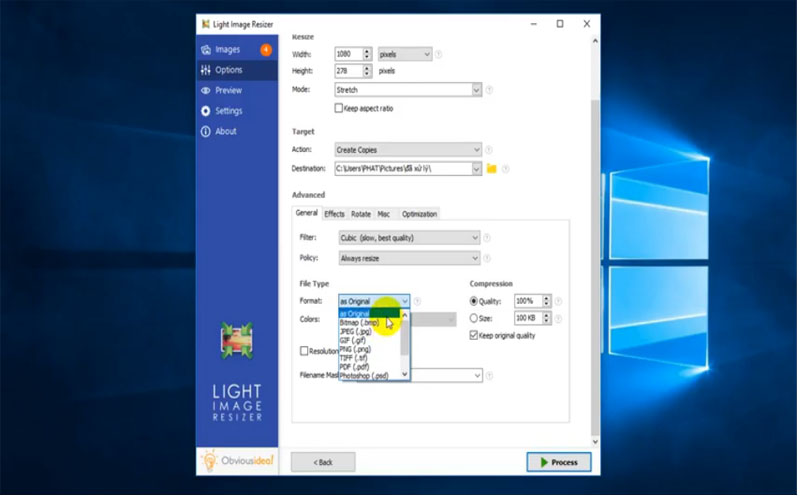
Task: Click the format list scroll down arrow
Action: coord(405,374)
